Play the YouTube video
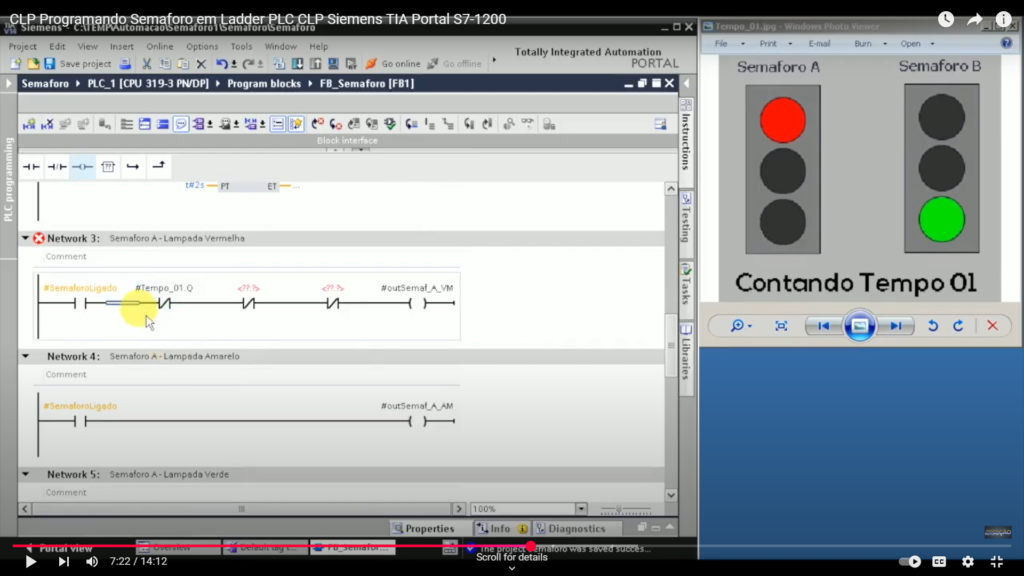Screen dimensions: 1024x576 30,562
